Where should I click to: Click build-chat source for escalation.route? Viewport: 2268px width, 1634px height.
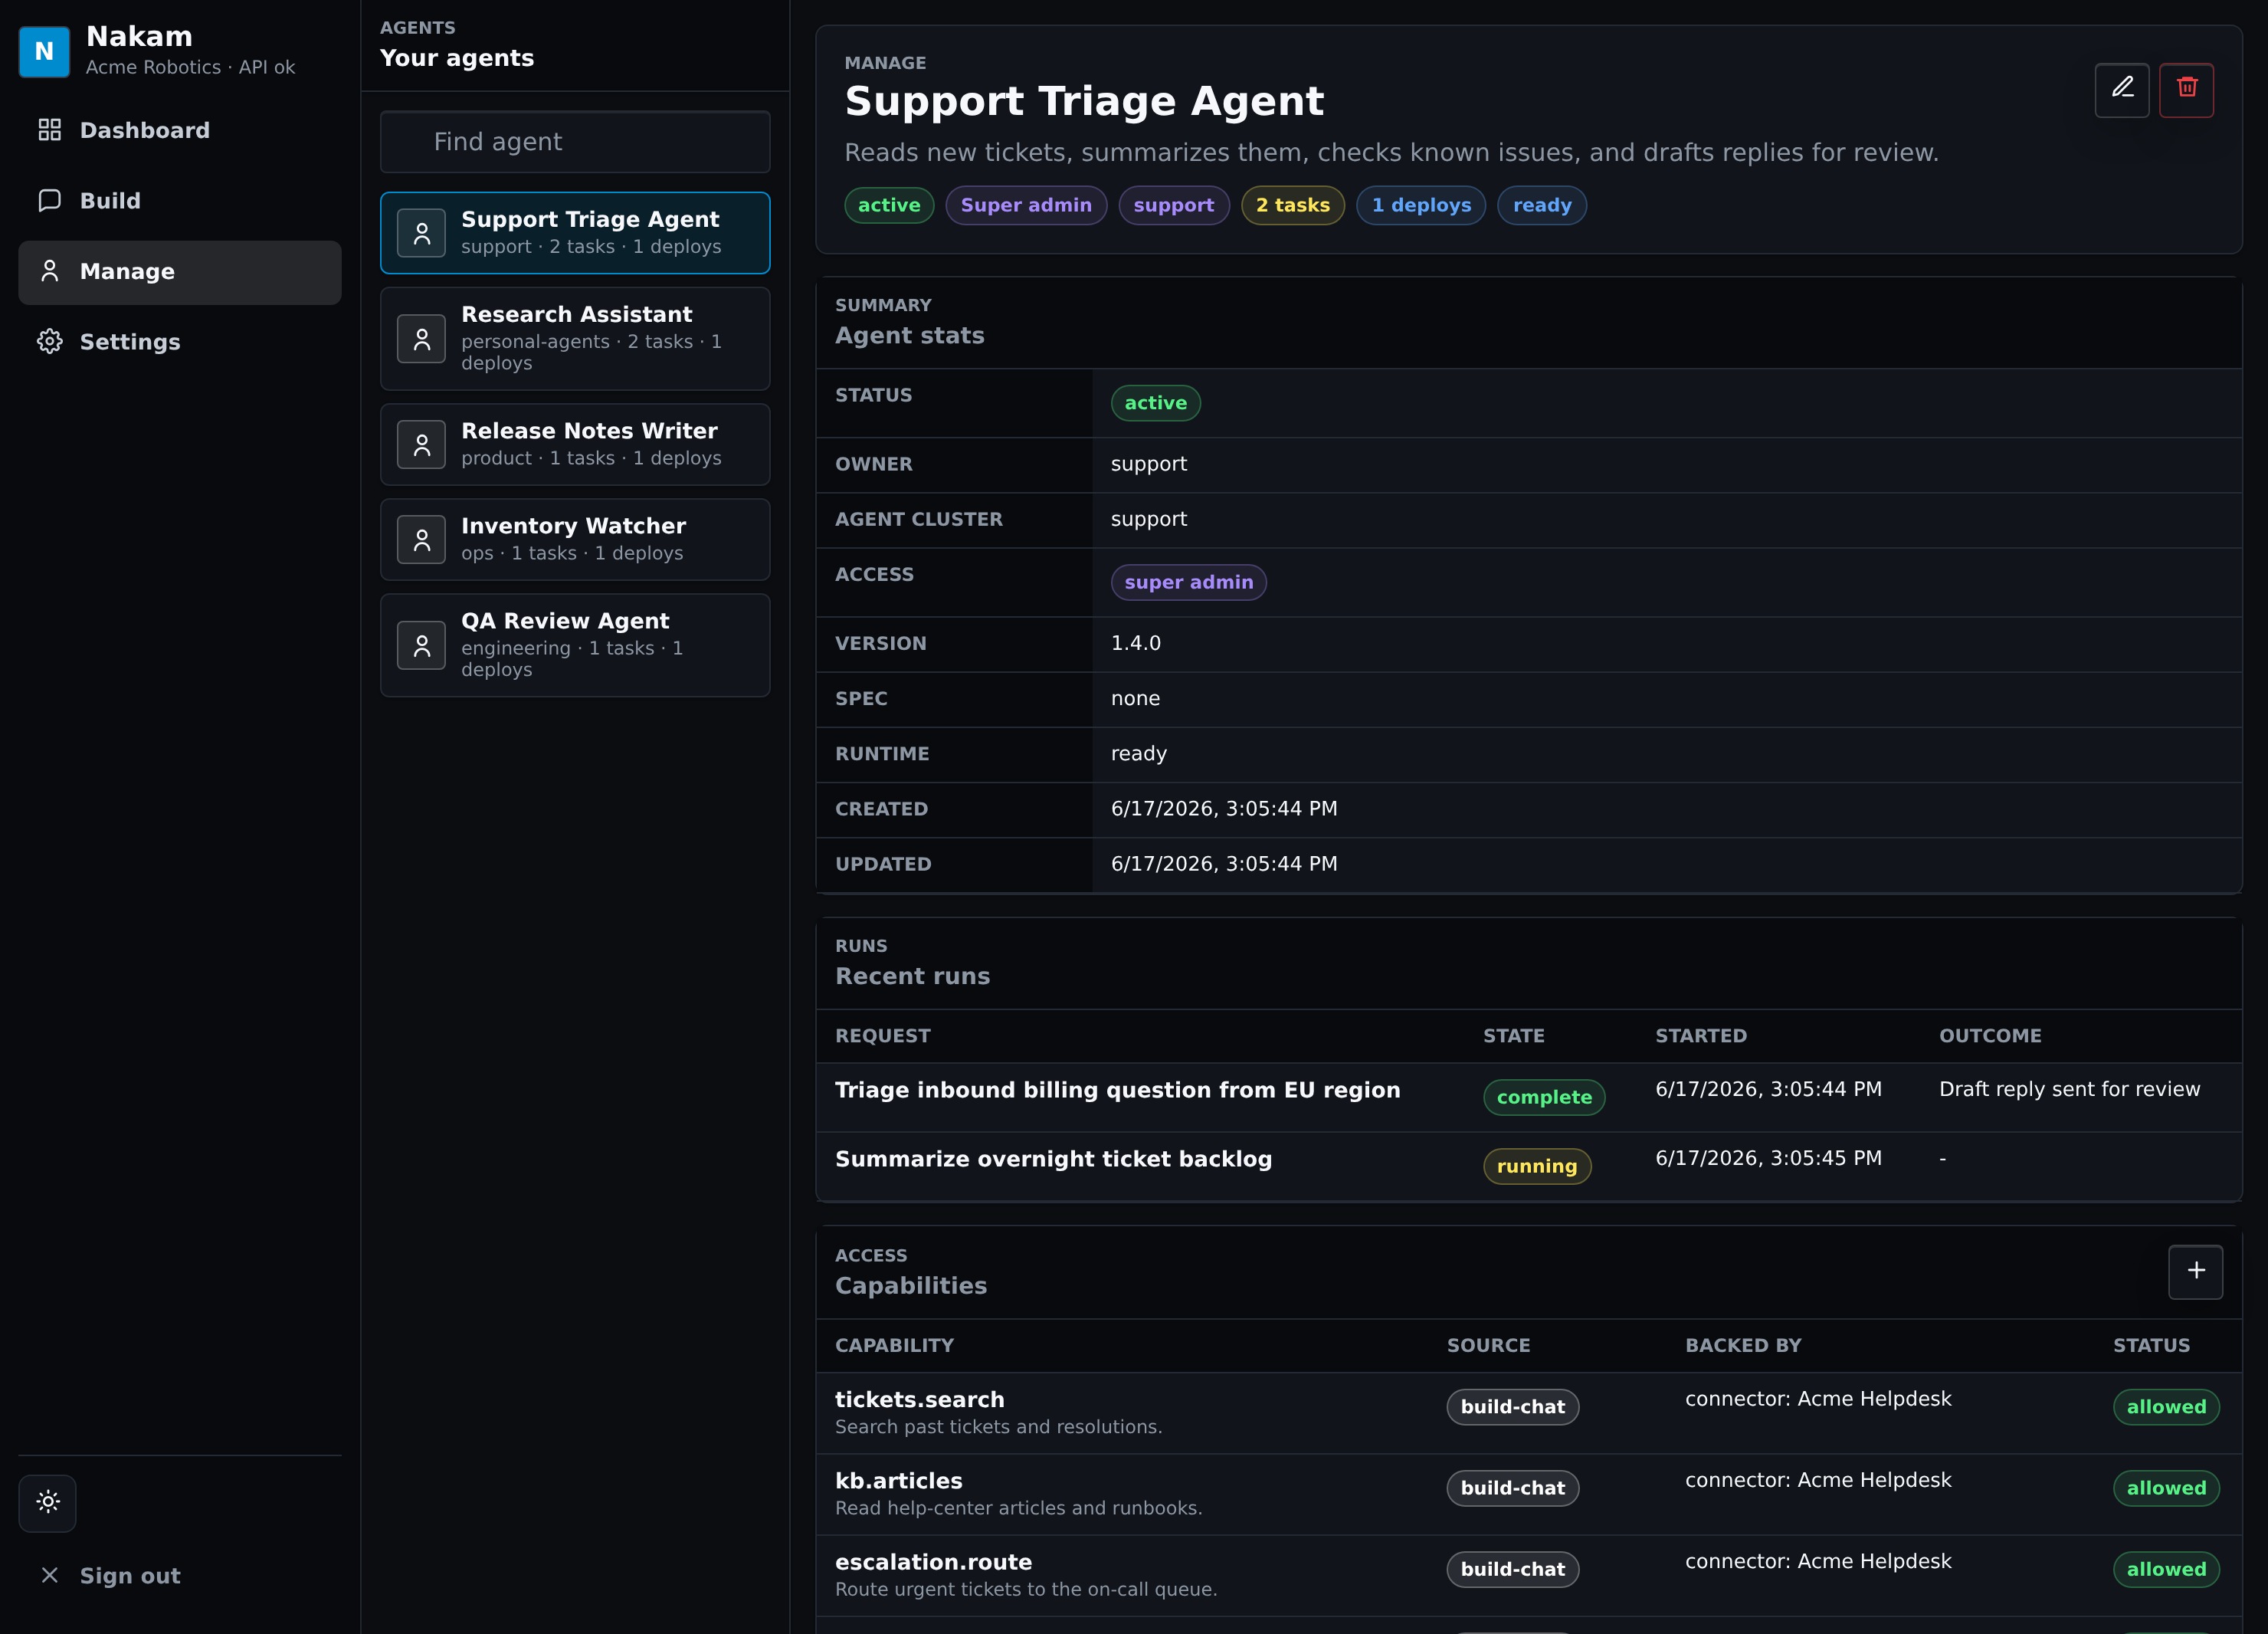pos(1512,1569)
